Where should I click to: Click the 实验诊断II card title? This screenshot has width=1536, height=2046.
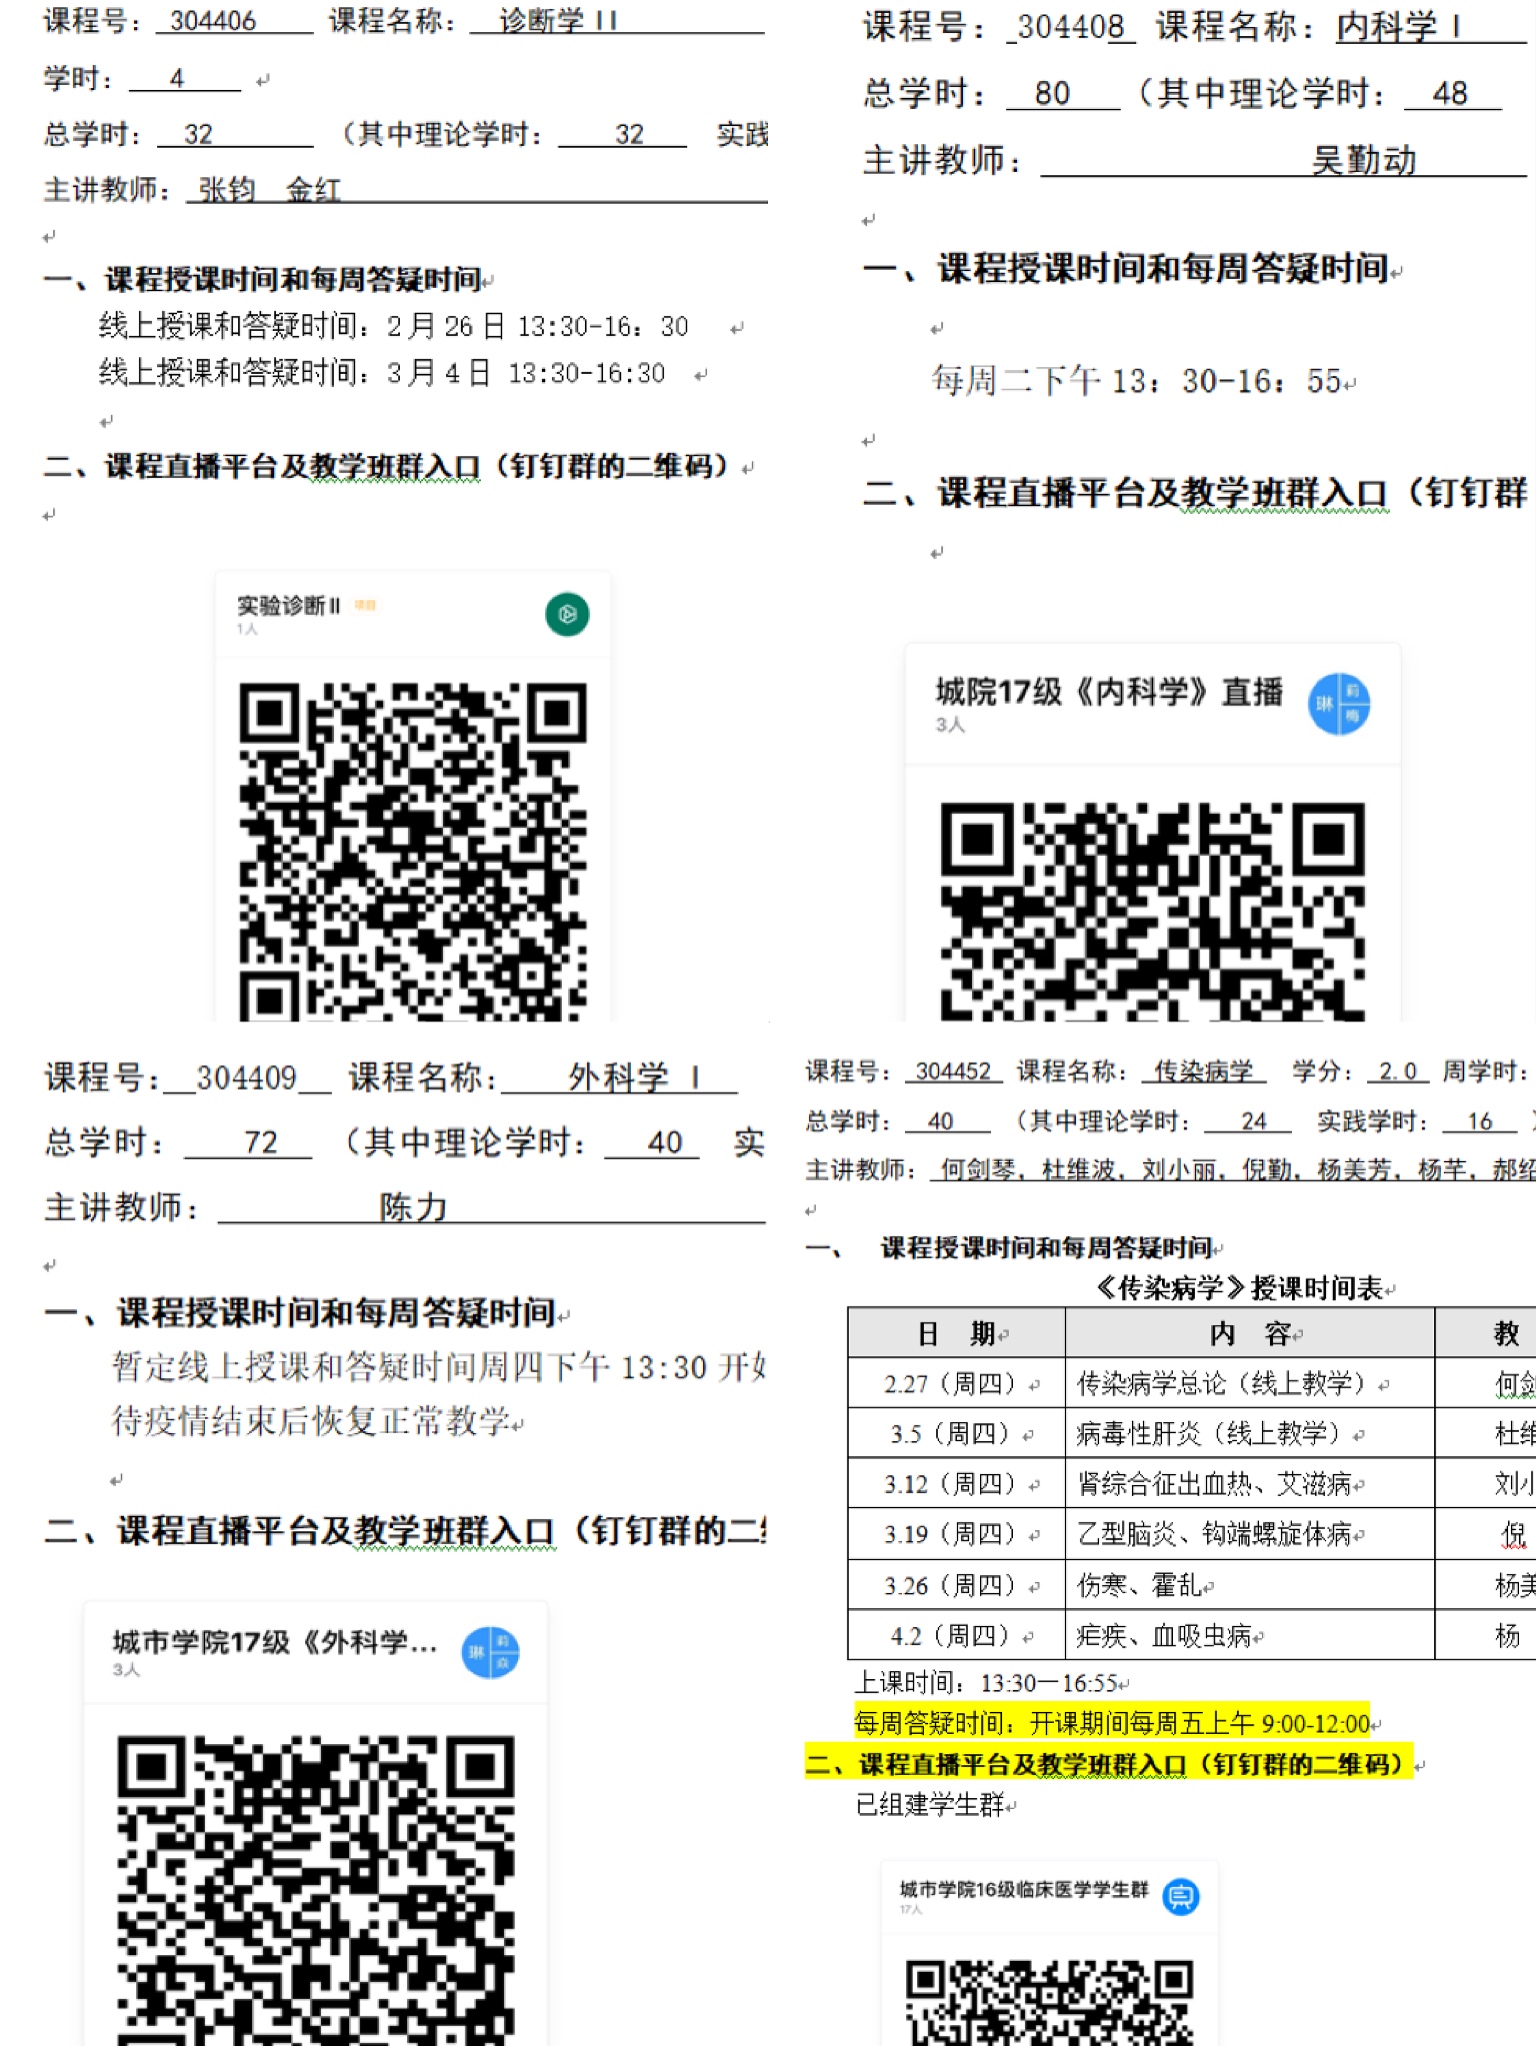(288, 605)
